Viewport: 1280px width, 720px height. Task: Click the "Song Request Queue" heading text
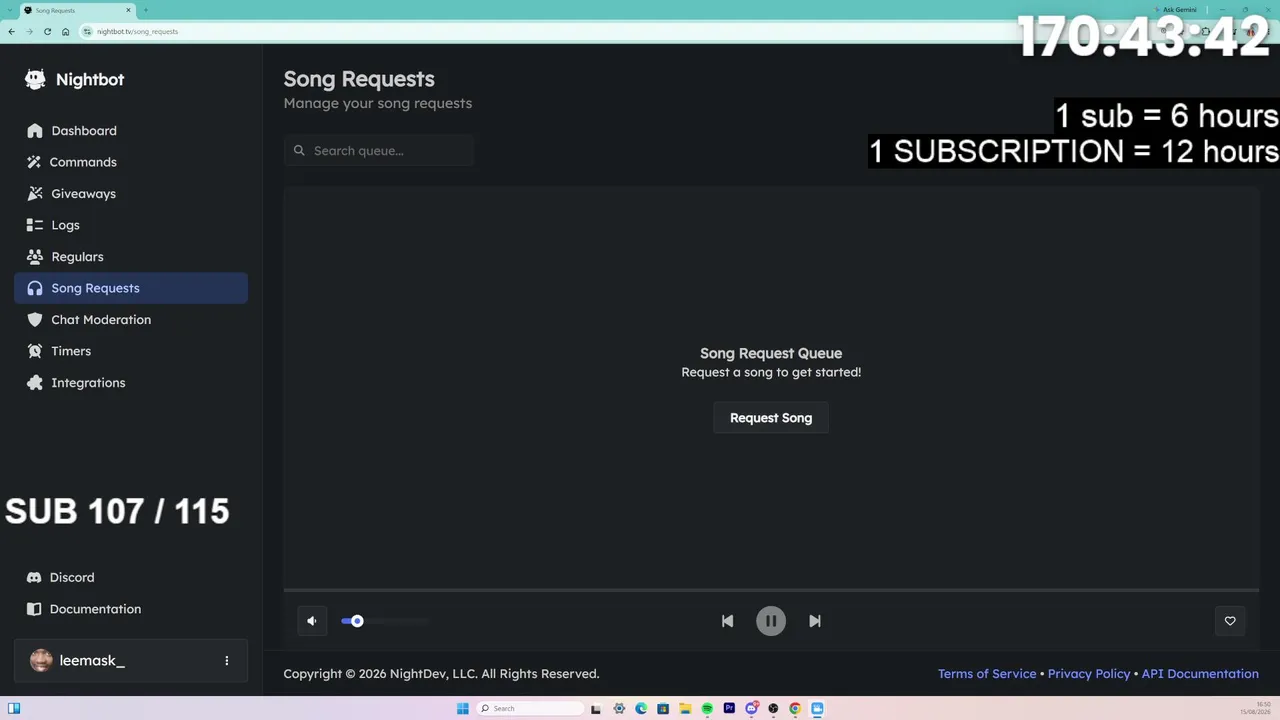[x=771, y=353]
